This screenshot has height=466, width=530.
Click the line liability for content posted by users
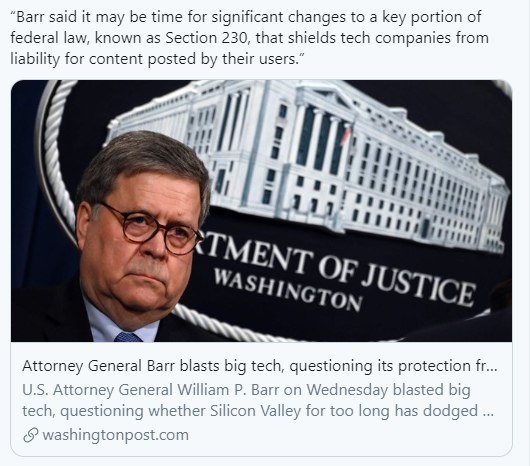pyautogui.click(x=158, y=59)
